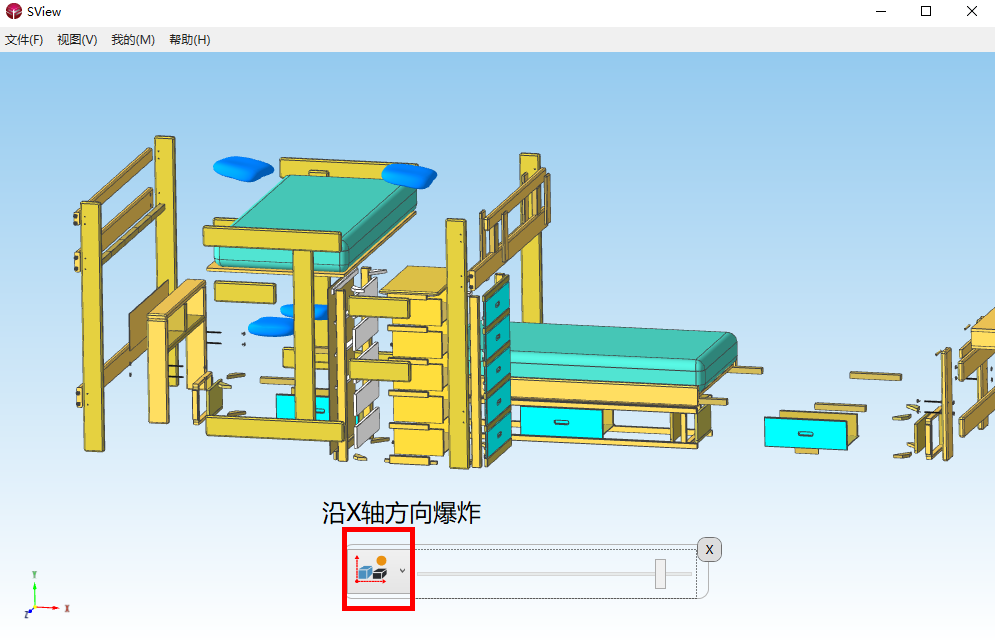Image resolution: width=995 pixels, height=640 pixels.
Task: Click the SView app logo icon
Action: [13, 11]
